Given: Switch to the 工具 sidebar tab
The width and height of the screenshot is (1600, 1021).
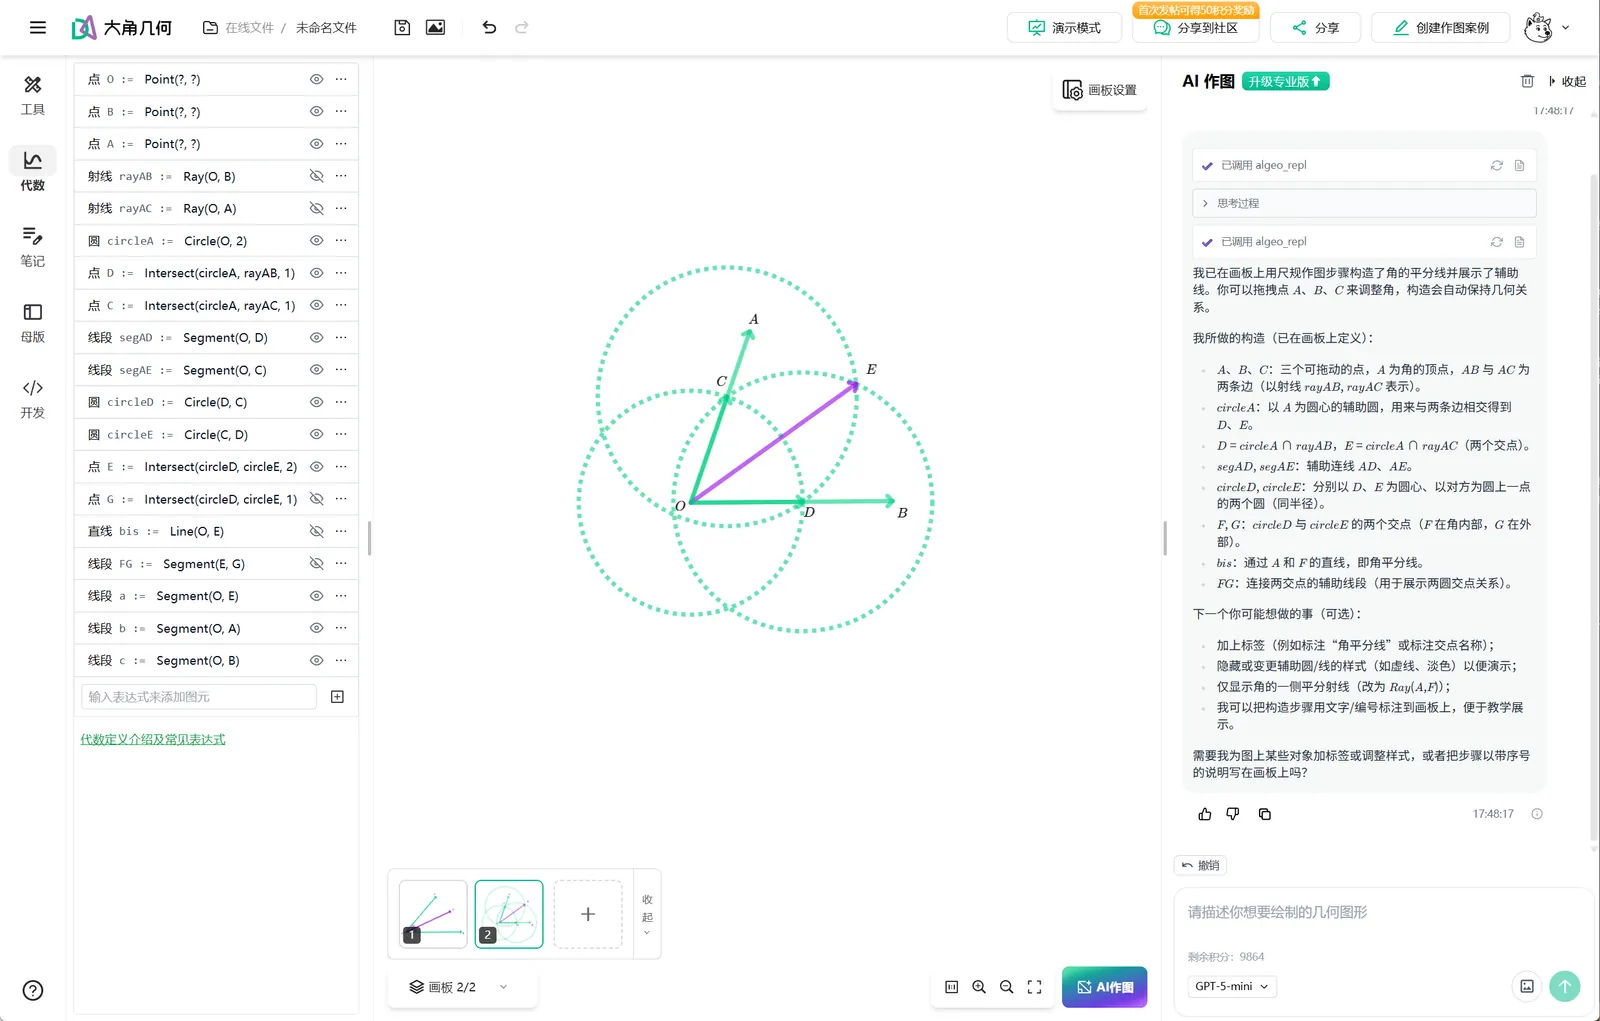Looking at the screenshot, I should (x=33, y=94).
